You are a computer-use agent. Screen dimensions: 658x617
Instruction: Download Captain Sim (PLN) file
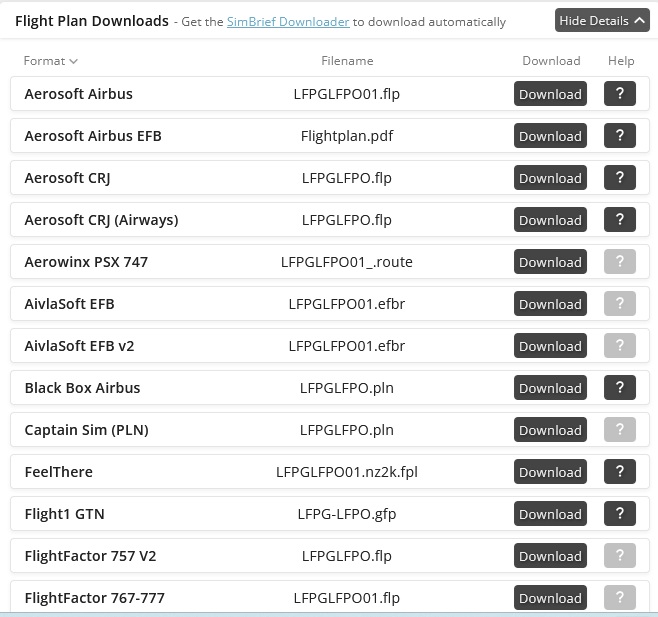click(550, 430)
